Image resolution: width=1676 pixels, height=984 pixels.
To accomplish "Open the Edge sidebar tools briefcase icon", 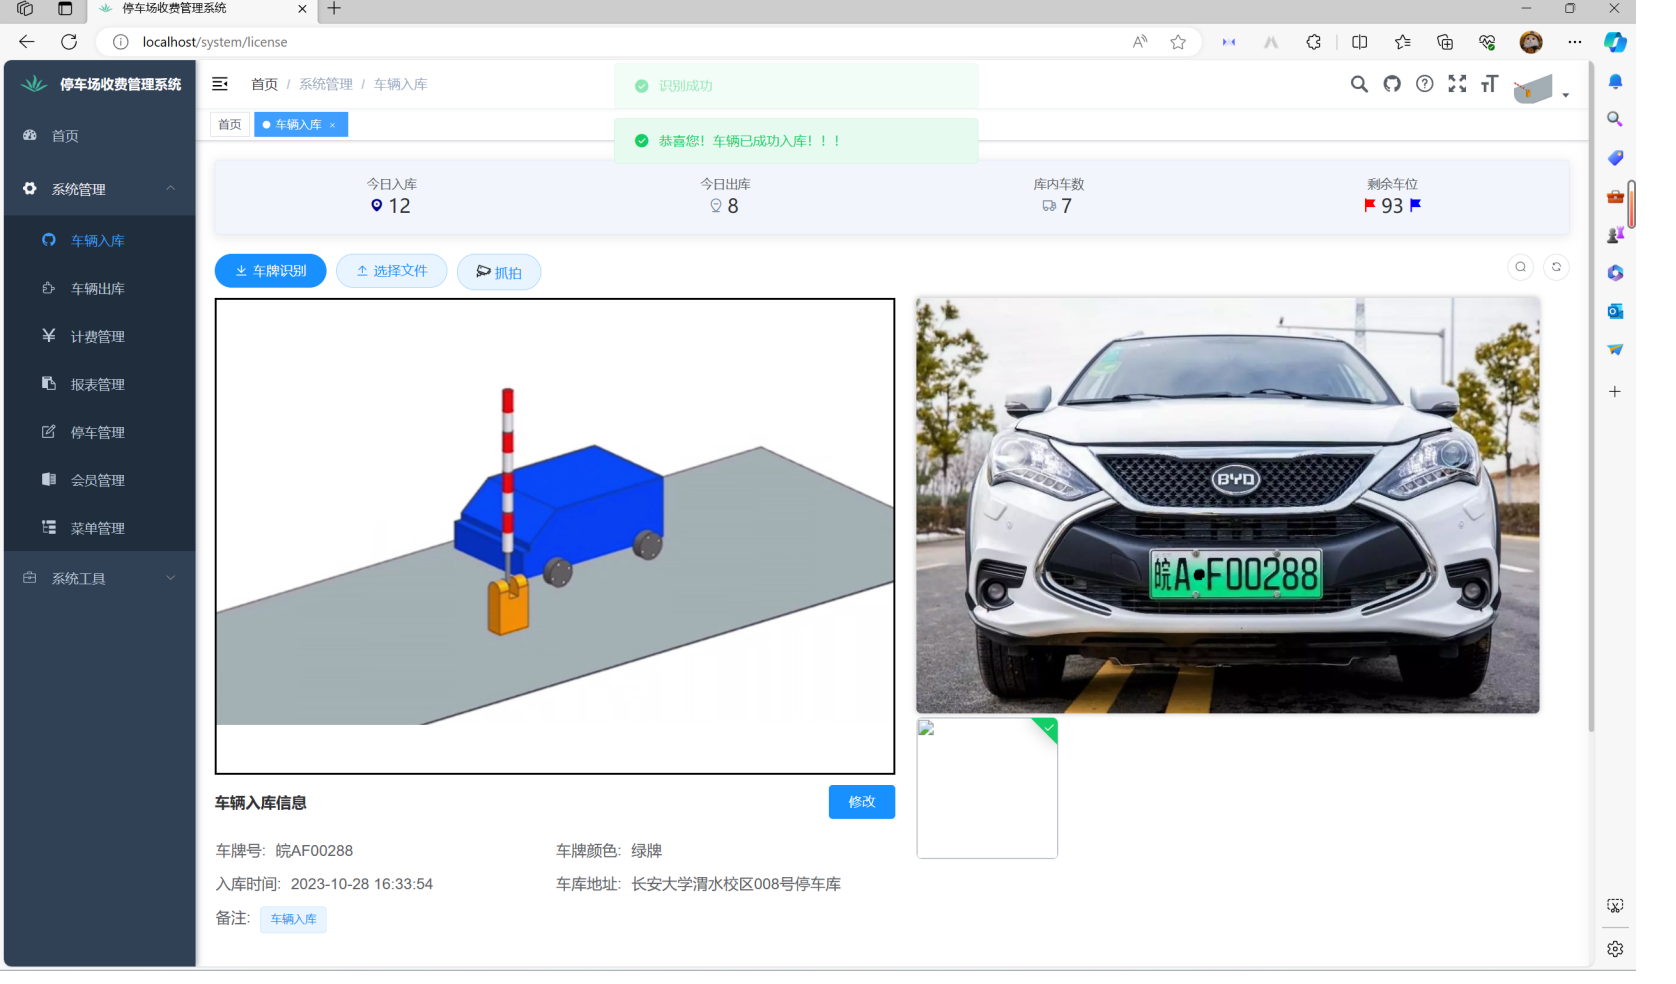I will click(1615, 196).
